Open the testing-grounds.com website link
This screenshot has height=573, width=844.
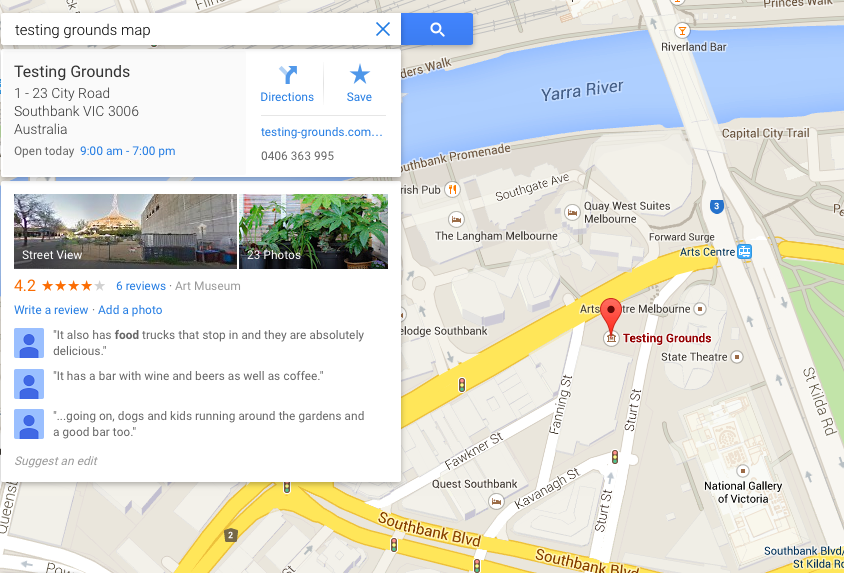click(322, 132)
